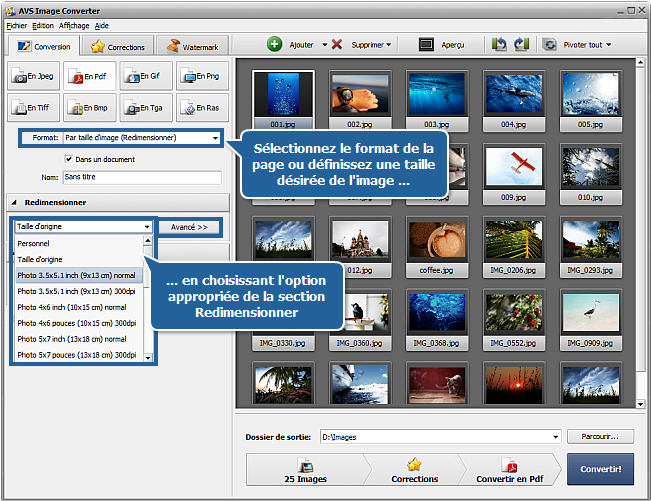Click the green Ajouter plus icon

click(x=274, y=45)
